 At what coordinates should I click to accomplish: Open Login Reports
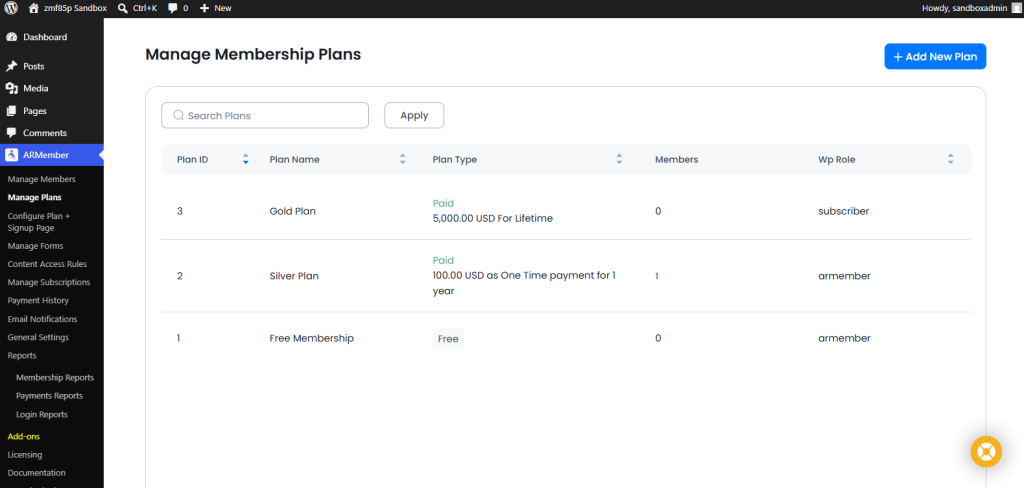42,414
